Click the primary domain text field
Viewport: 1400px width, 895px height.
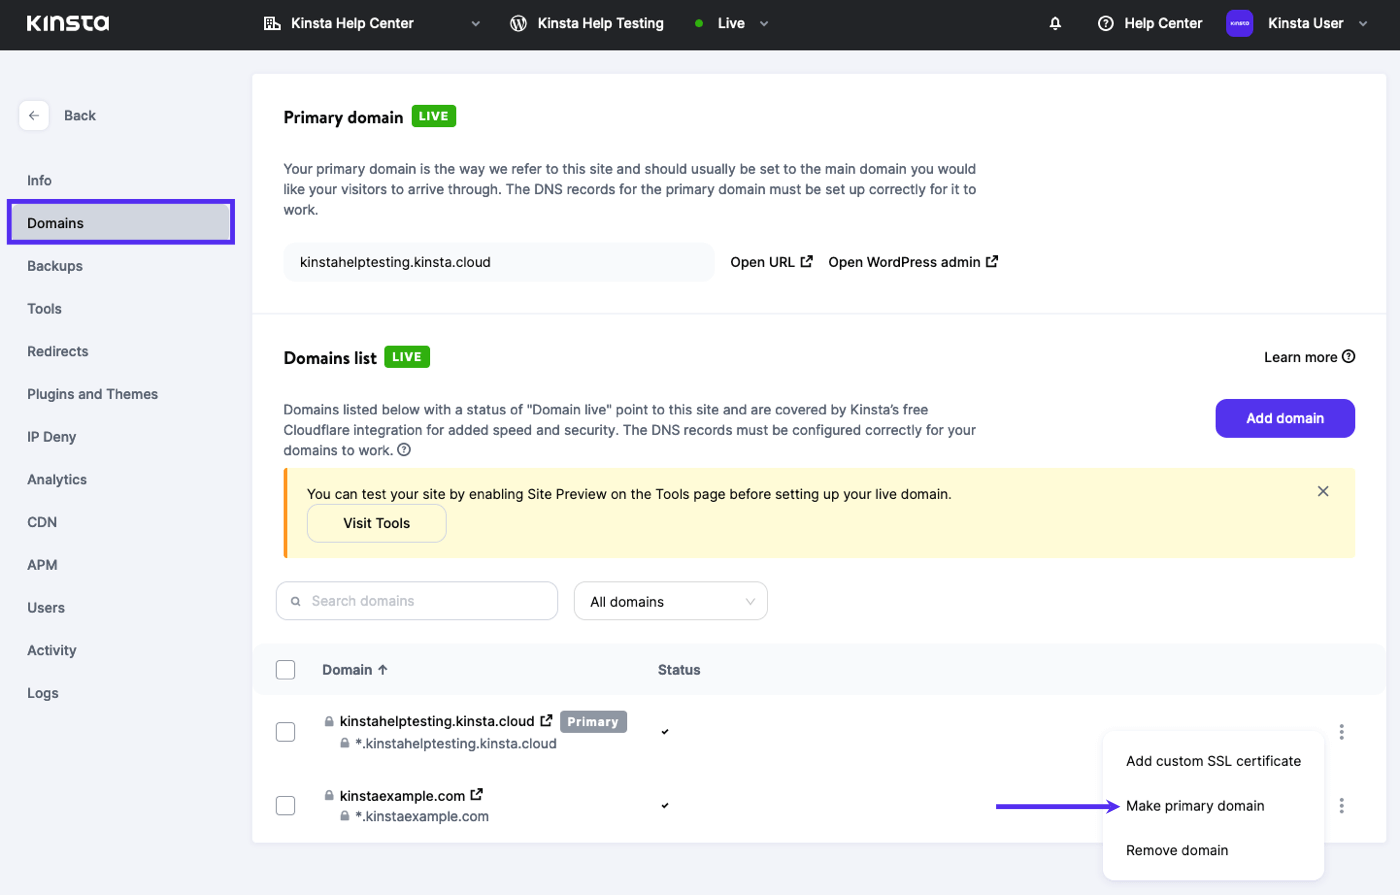tap(499, 262)
